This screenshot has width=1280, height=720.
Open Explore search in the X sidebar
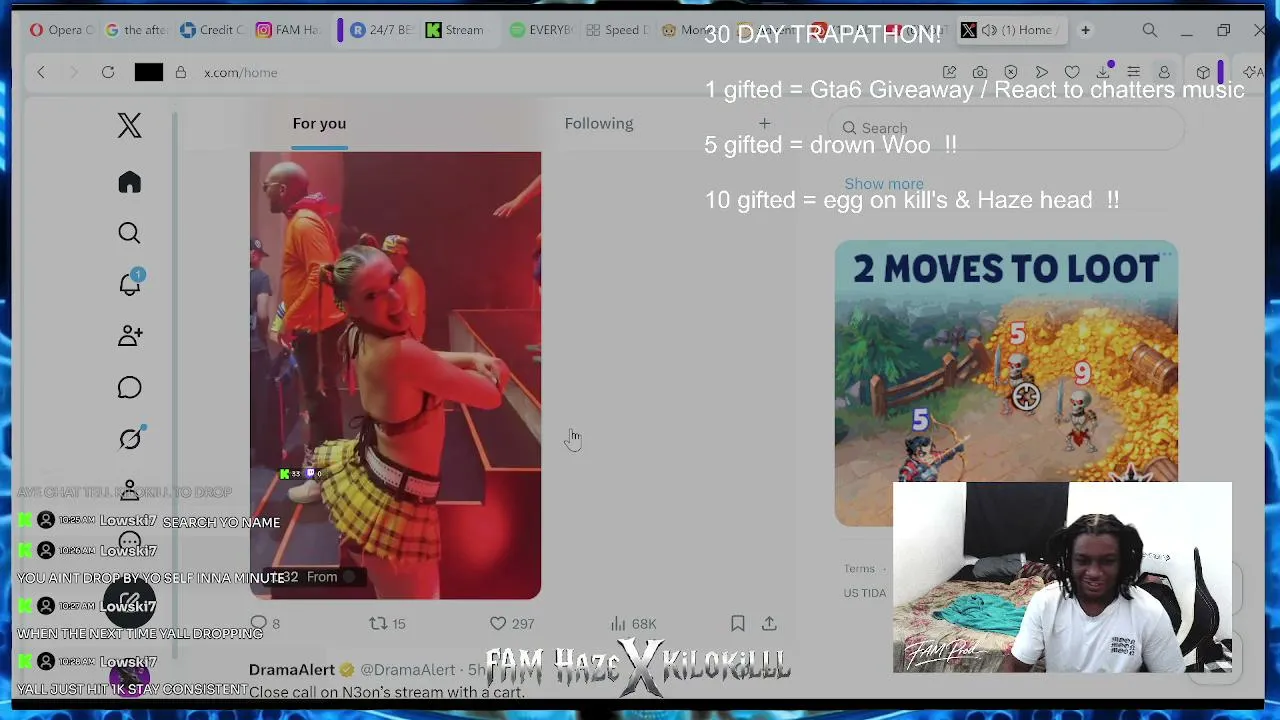(129, 233)
